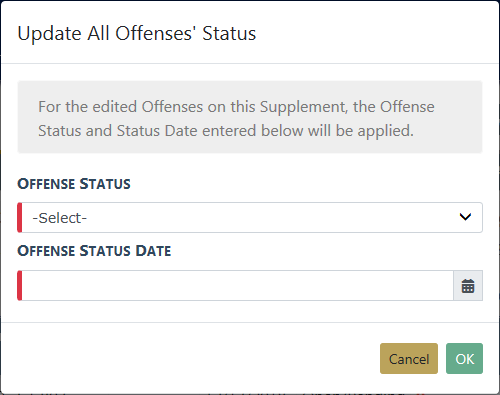Click the page backdrop below the dialog
The height and width of the screenshot is (395, 500).
coord(250,394)
